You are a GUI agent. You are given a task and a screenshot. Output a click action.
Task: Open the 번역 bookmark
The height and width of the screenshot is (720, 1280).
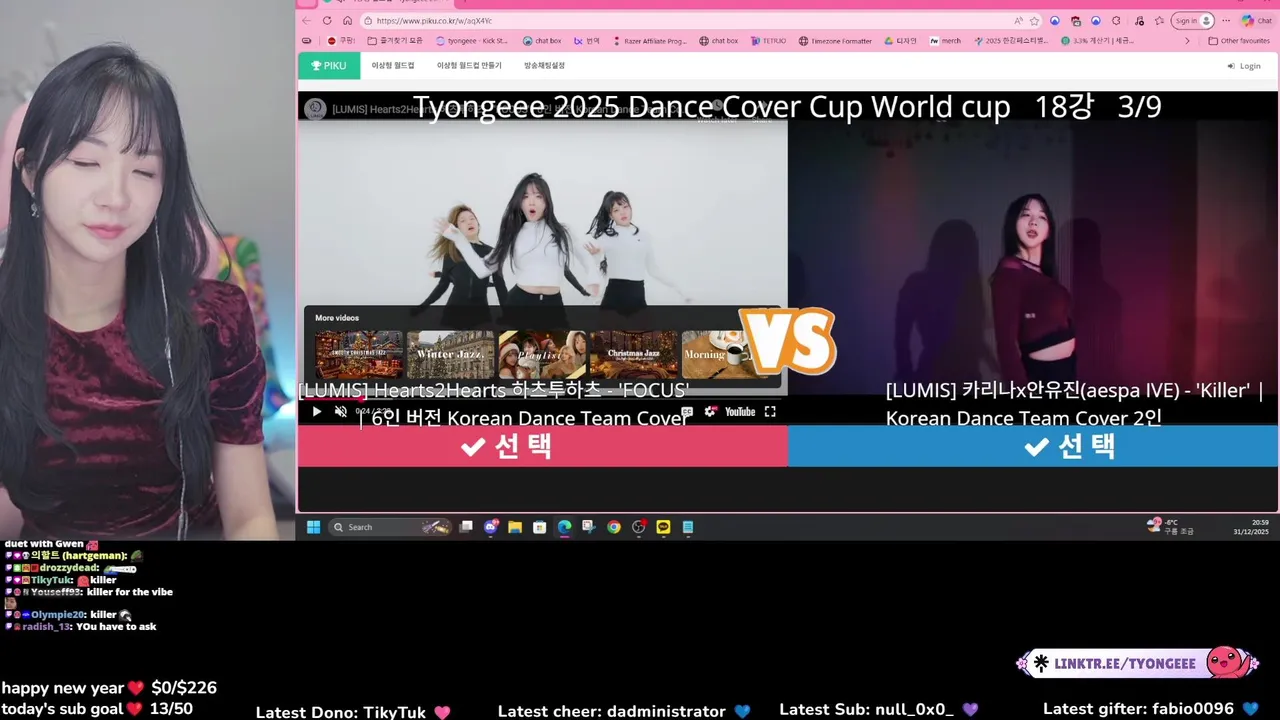587,41
